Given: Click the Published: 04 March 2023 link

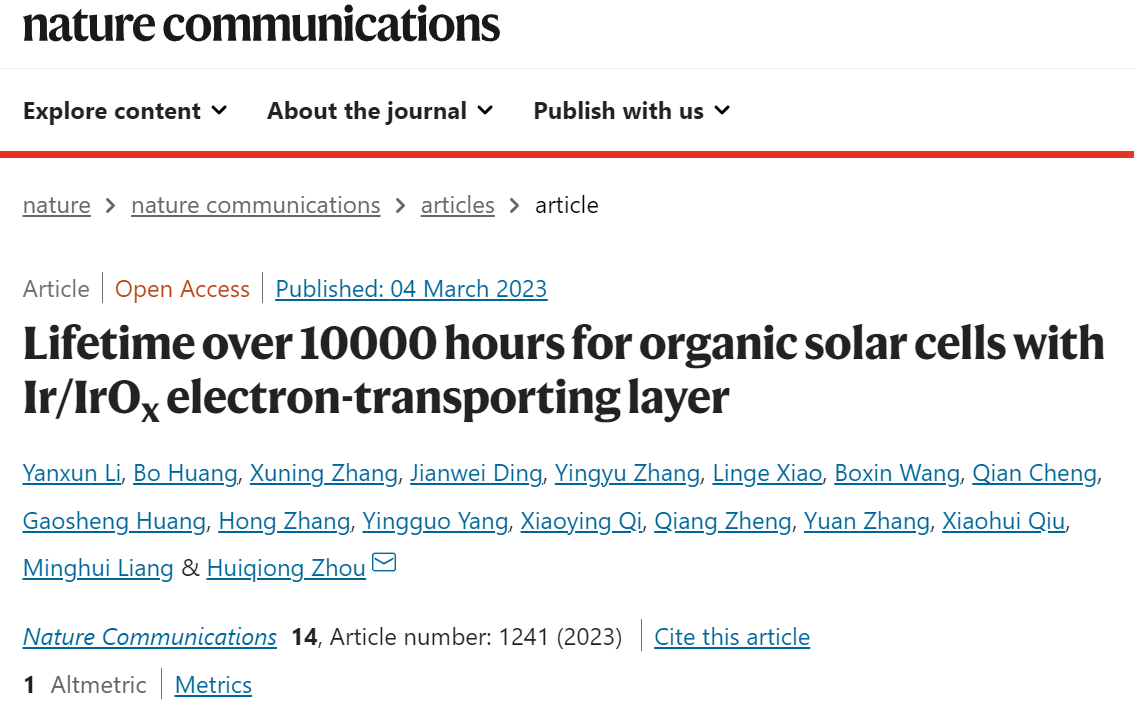Looking at the screenshot, I should point(411,289).
